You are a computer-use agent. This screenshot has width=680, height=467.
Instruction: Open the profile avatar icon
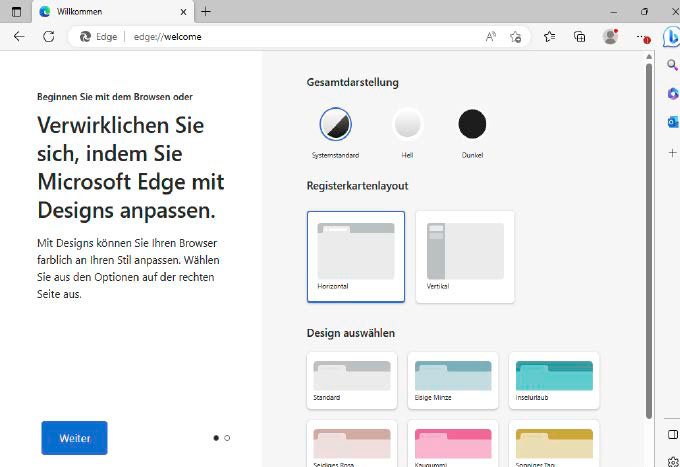[x=610, y=37]
